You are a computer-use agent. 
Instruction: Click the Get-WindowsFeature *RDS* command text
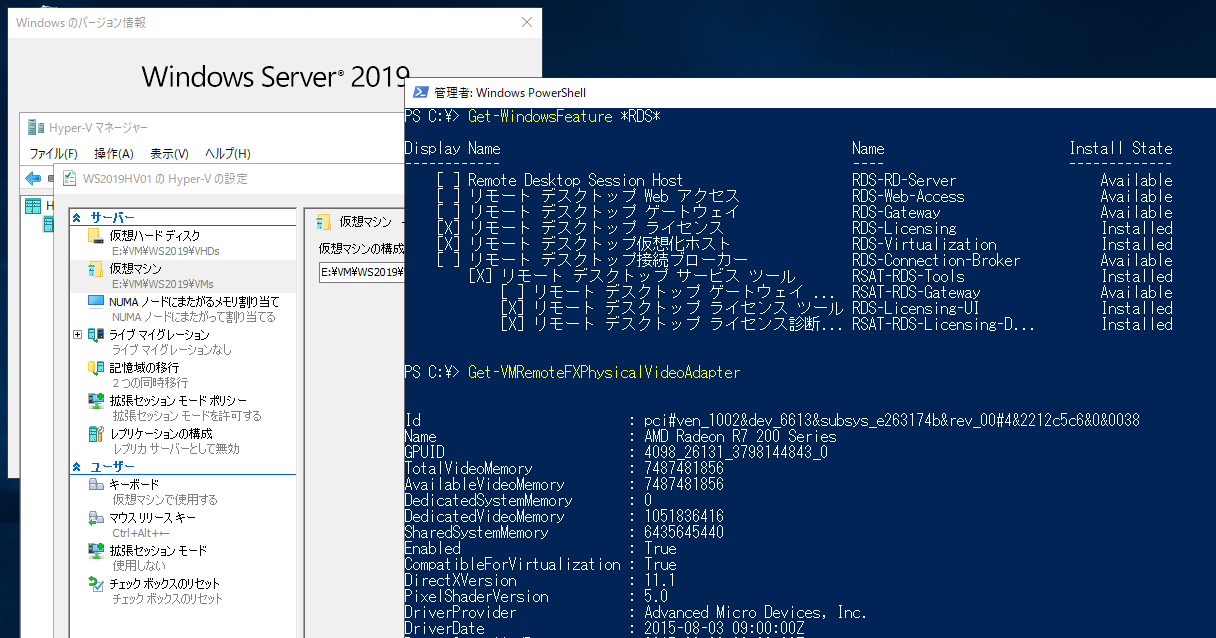[565, 117]
